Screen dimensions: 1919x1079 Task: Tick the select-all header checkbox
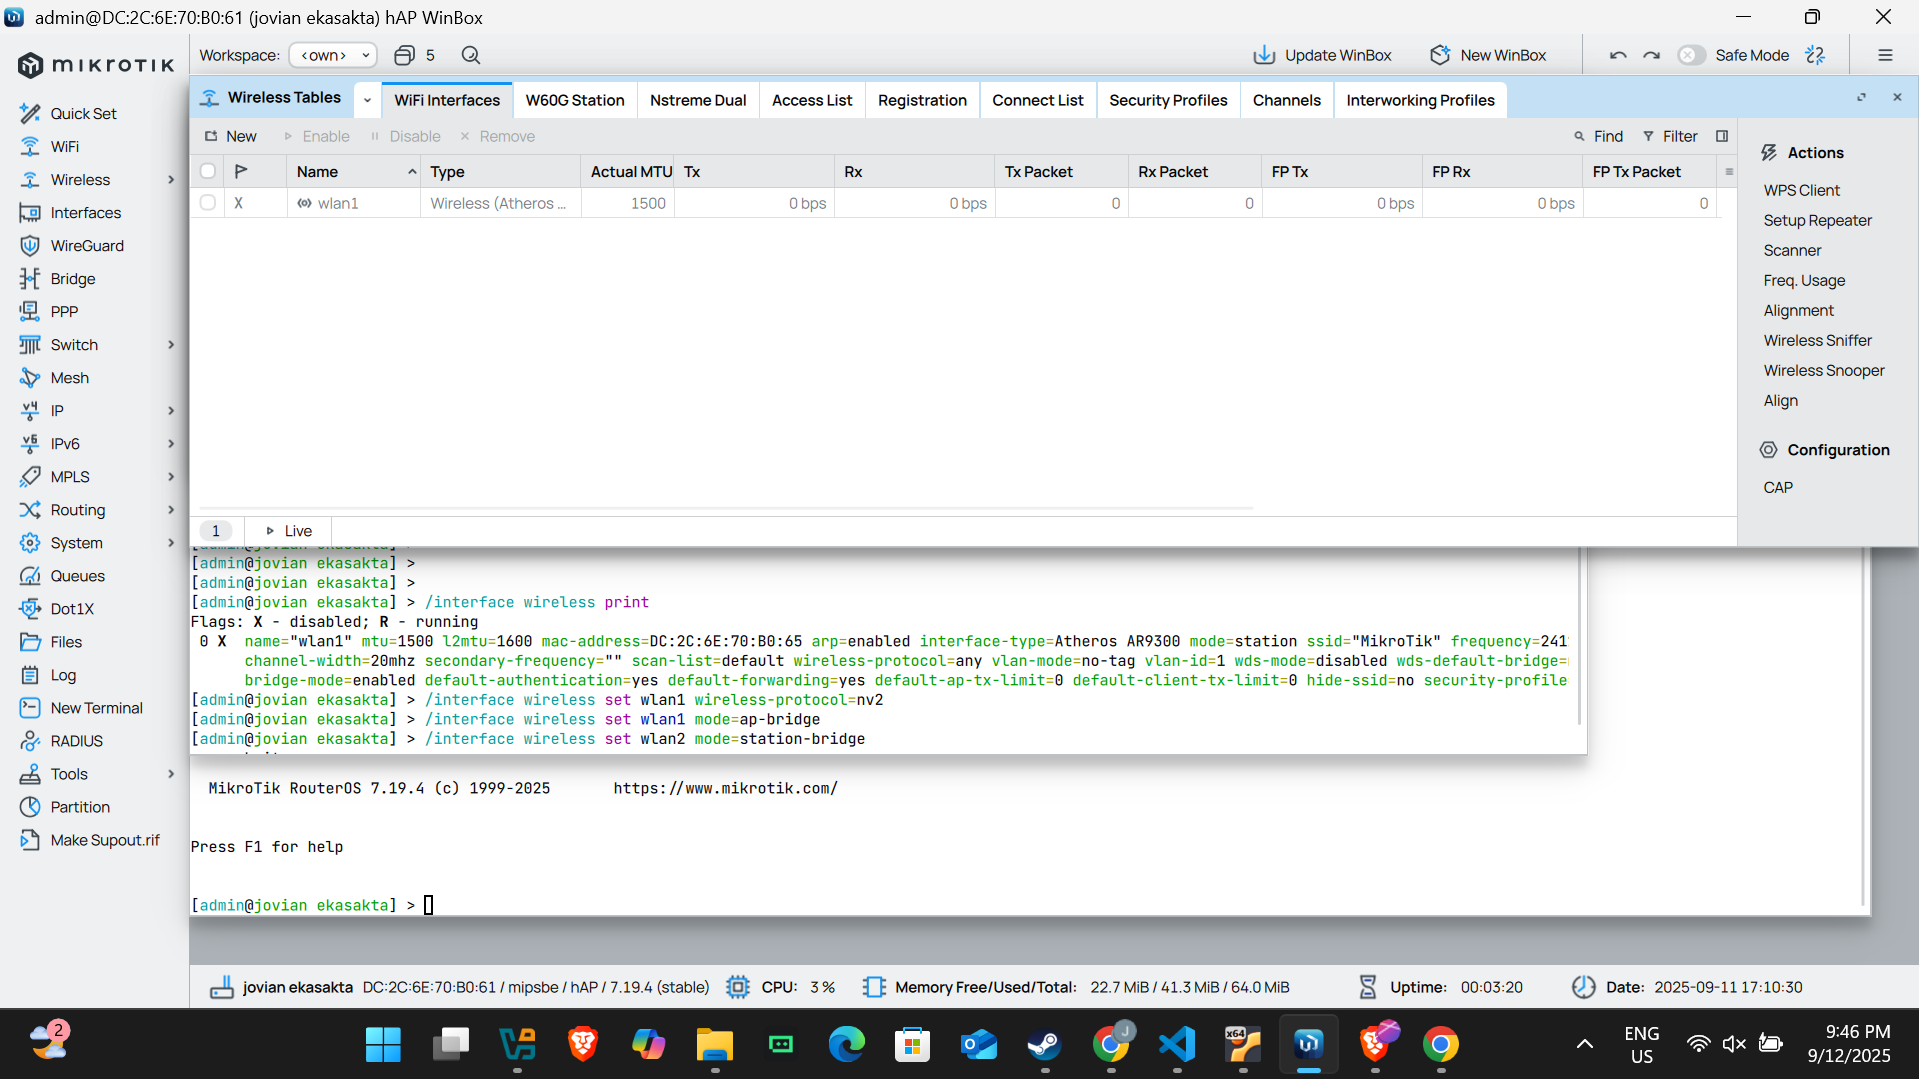[x=208, y=171]
